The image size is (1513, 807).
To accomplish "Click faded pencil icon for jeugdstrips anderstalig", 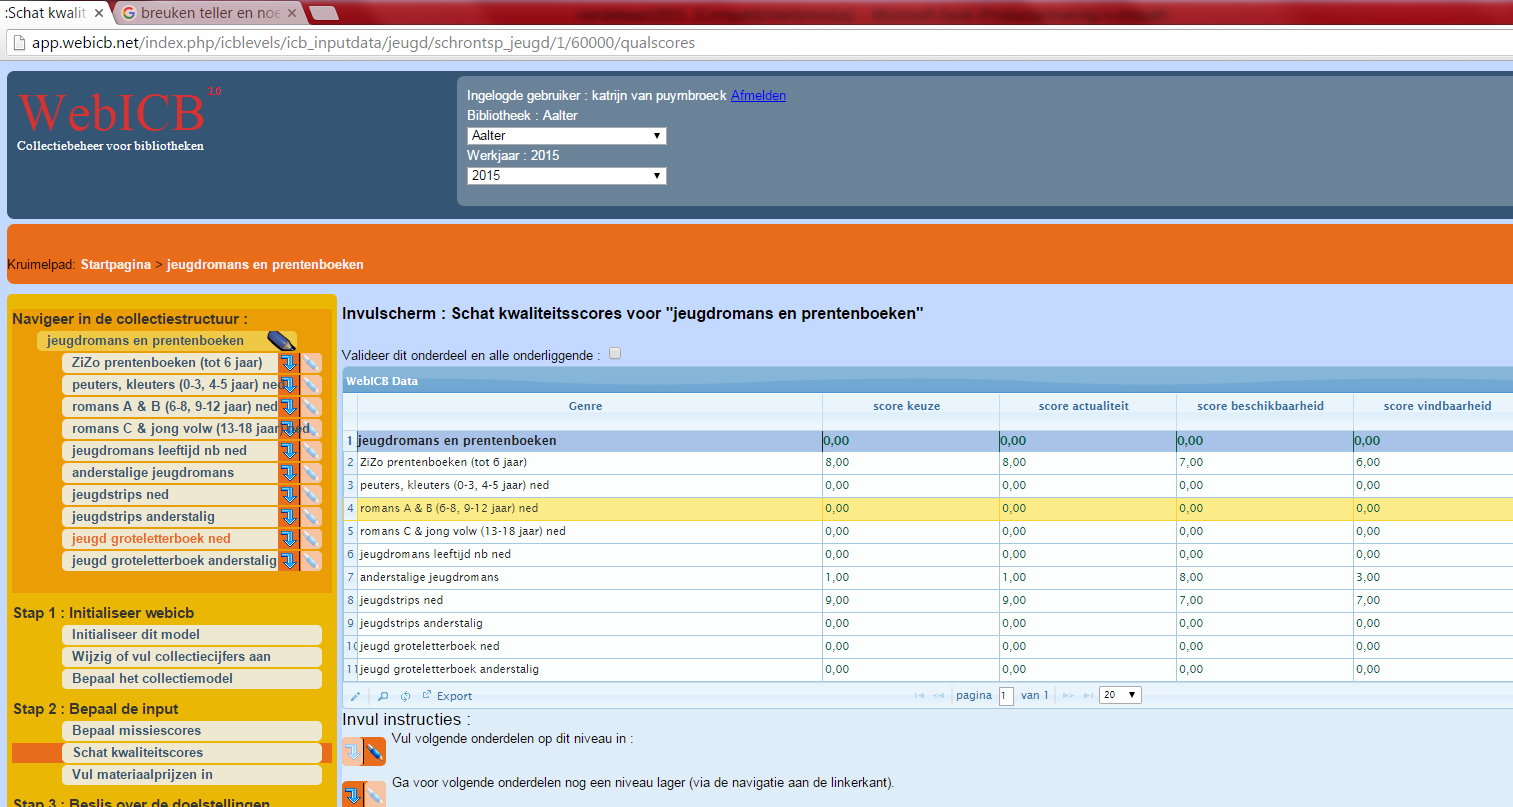I will (x=311, y=517).
